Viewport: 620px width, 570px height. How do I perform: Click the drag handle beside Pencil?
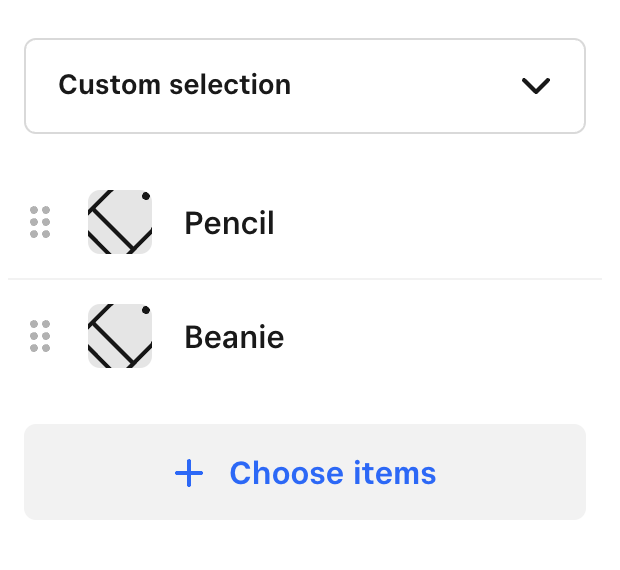click(40, 222)
